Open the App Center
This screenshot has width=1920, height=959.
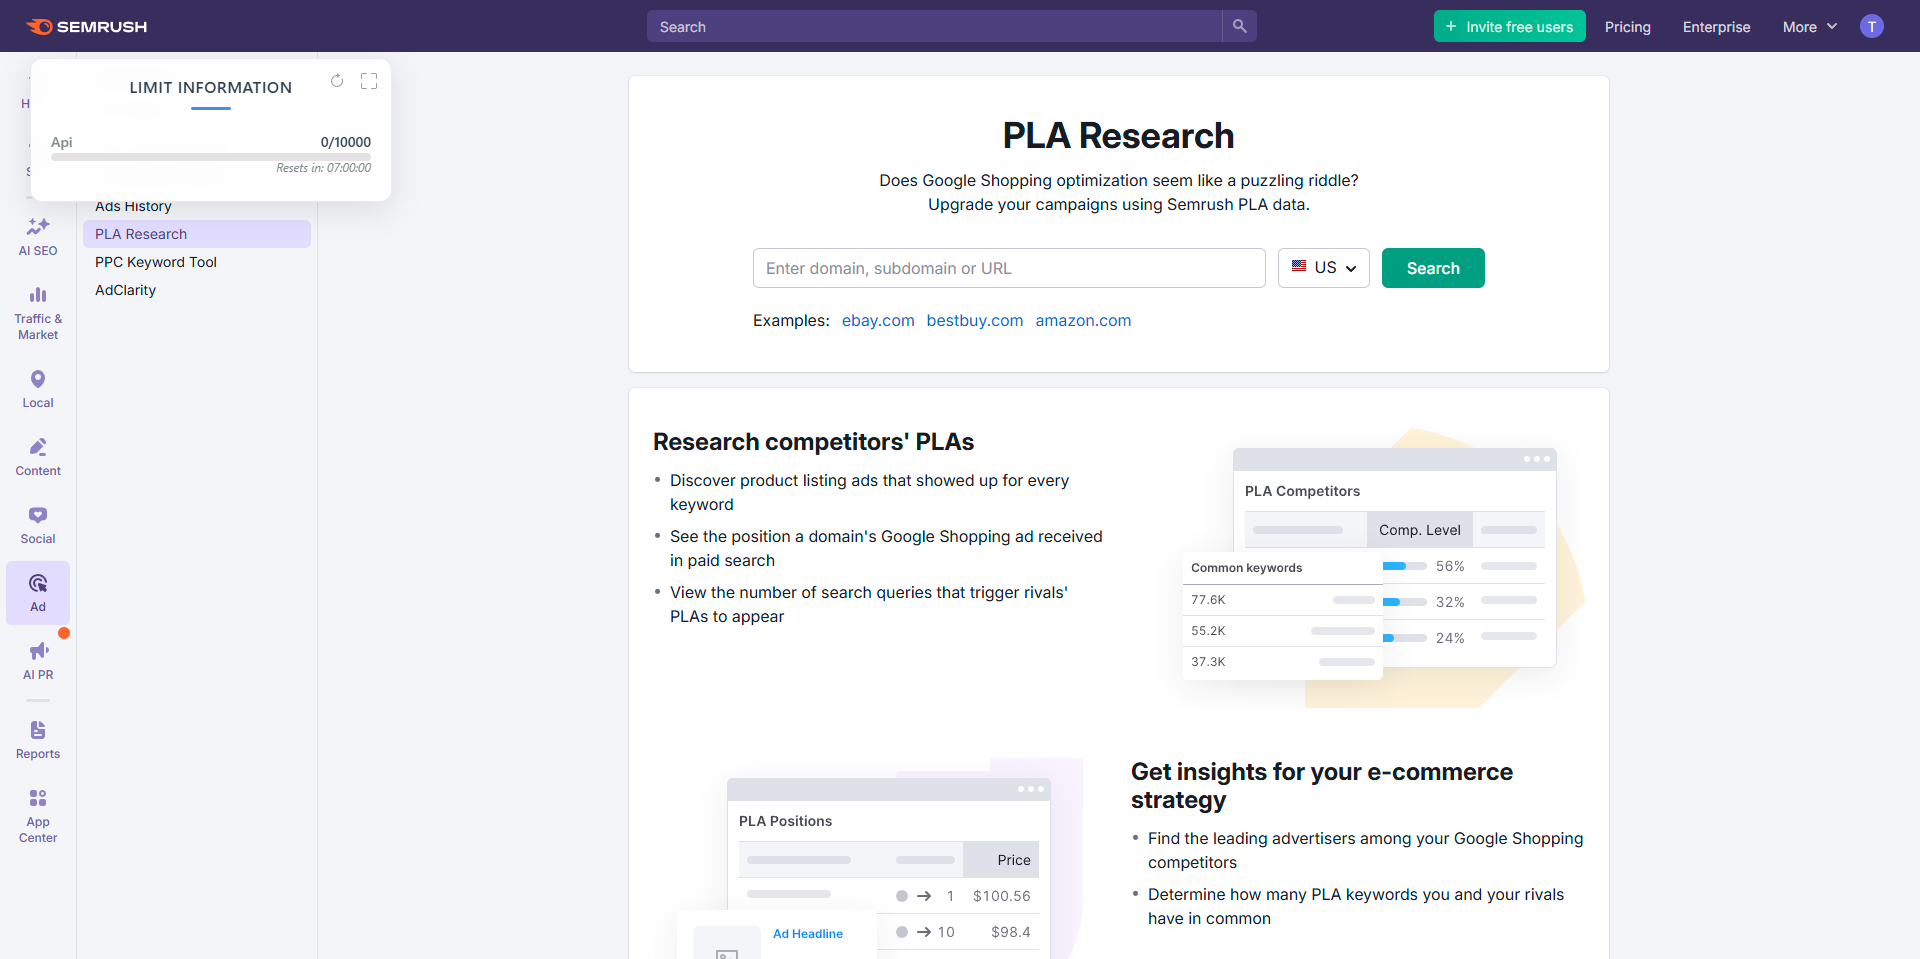(37, 813)
